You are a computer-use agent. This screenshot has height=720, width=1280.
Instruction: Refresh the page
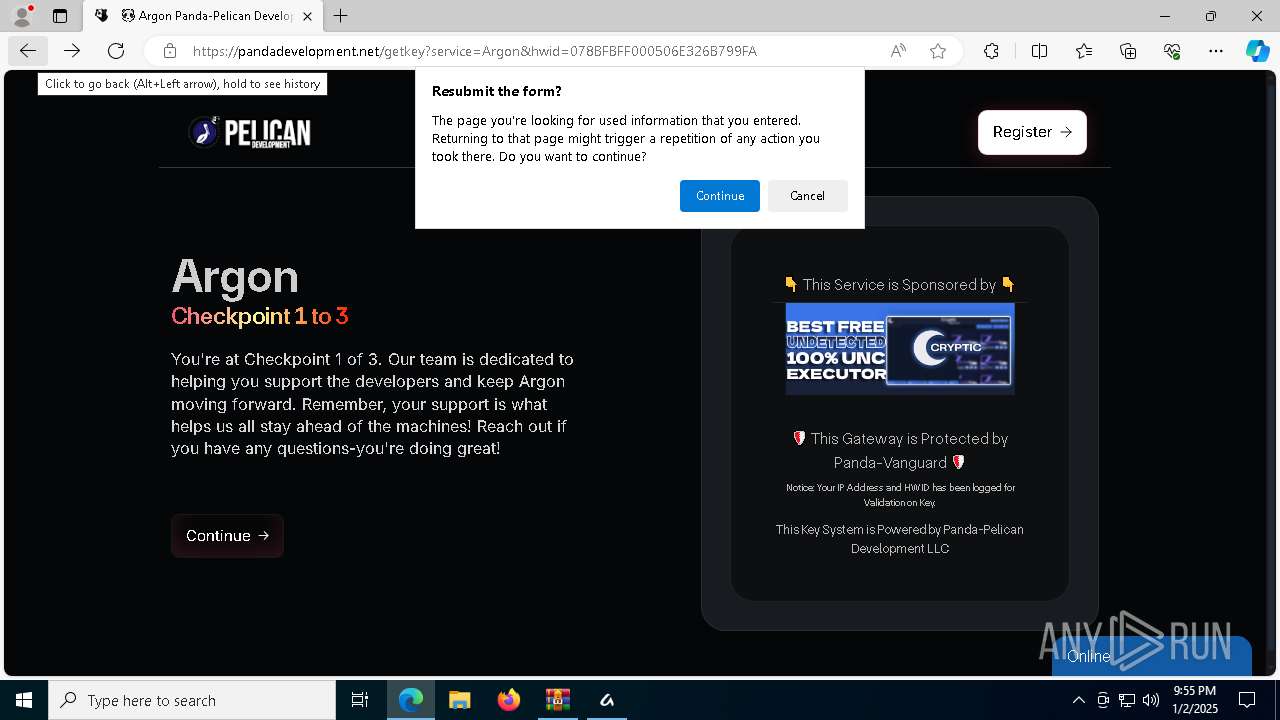(x=116, y=51)
